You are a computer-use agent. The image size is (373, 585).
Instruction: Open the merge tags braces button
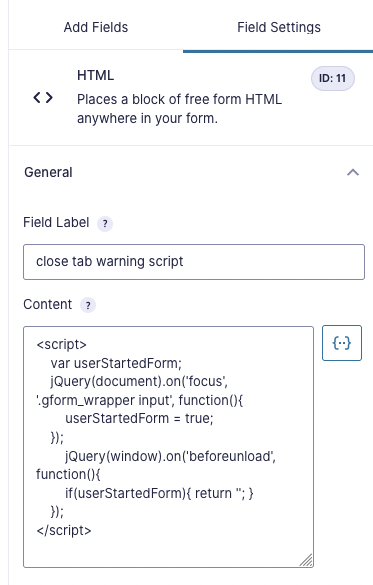pos(342,343)
